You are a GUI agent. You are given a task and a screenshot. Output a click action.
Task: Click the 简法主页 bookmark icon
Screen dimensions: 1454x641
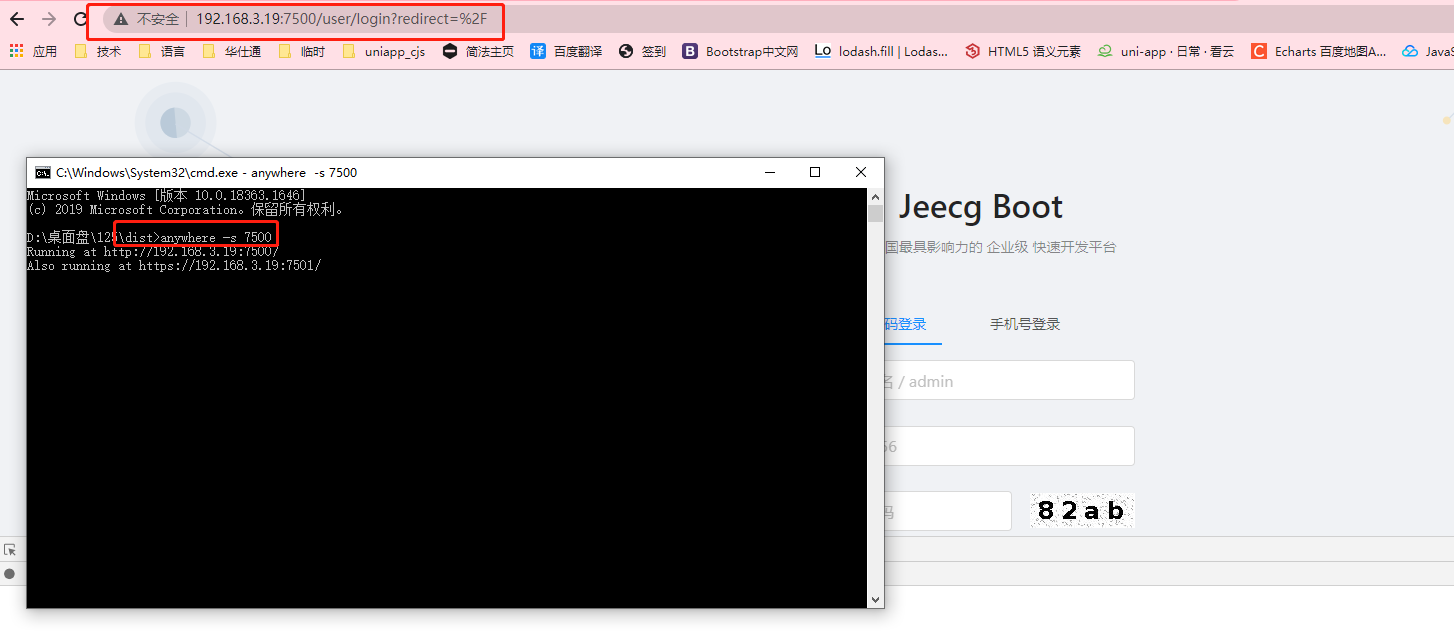click(450, 51)
